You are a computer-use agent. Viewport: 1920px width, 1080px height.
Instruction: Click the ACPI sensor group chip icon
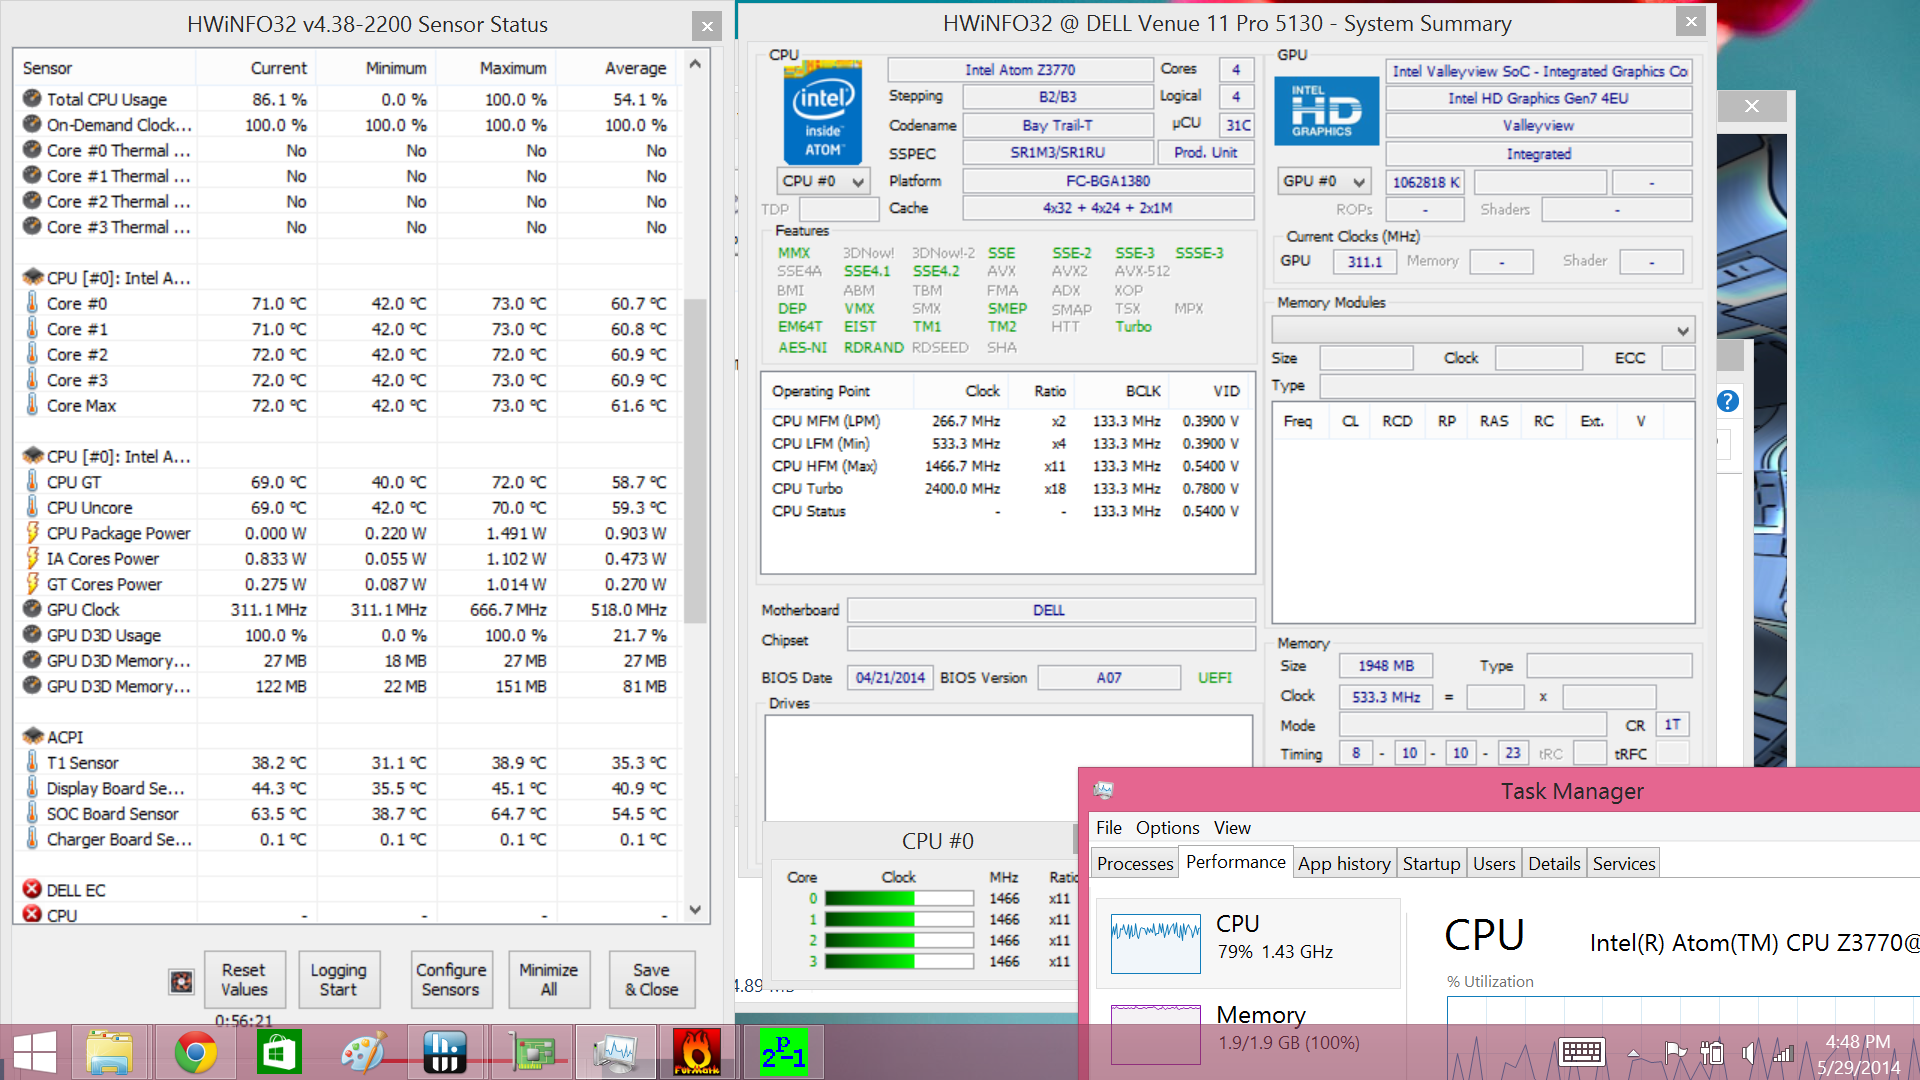32,736
